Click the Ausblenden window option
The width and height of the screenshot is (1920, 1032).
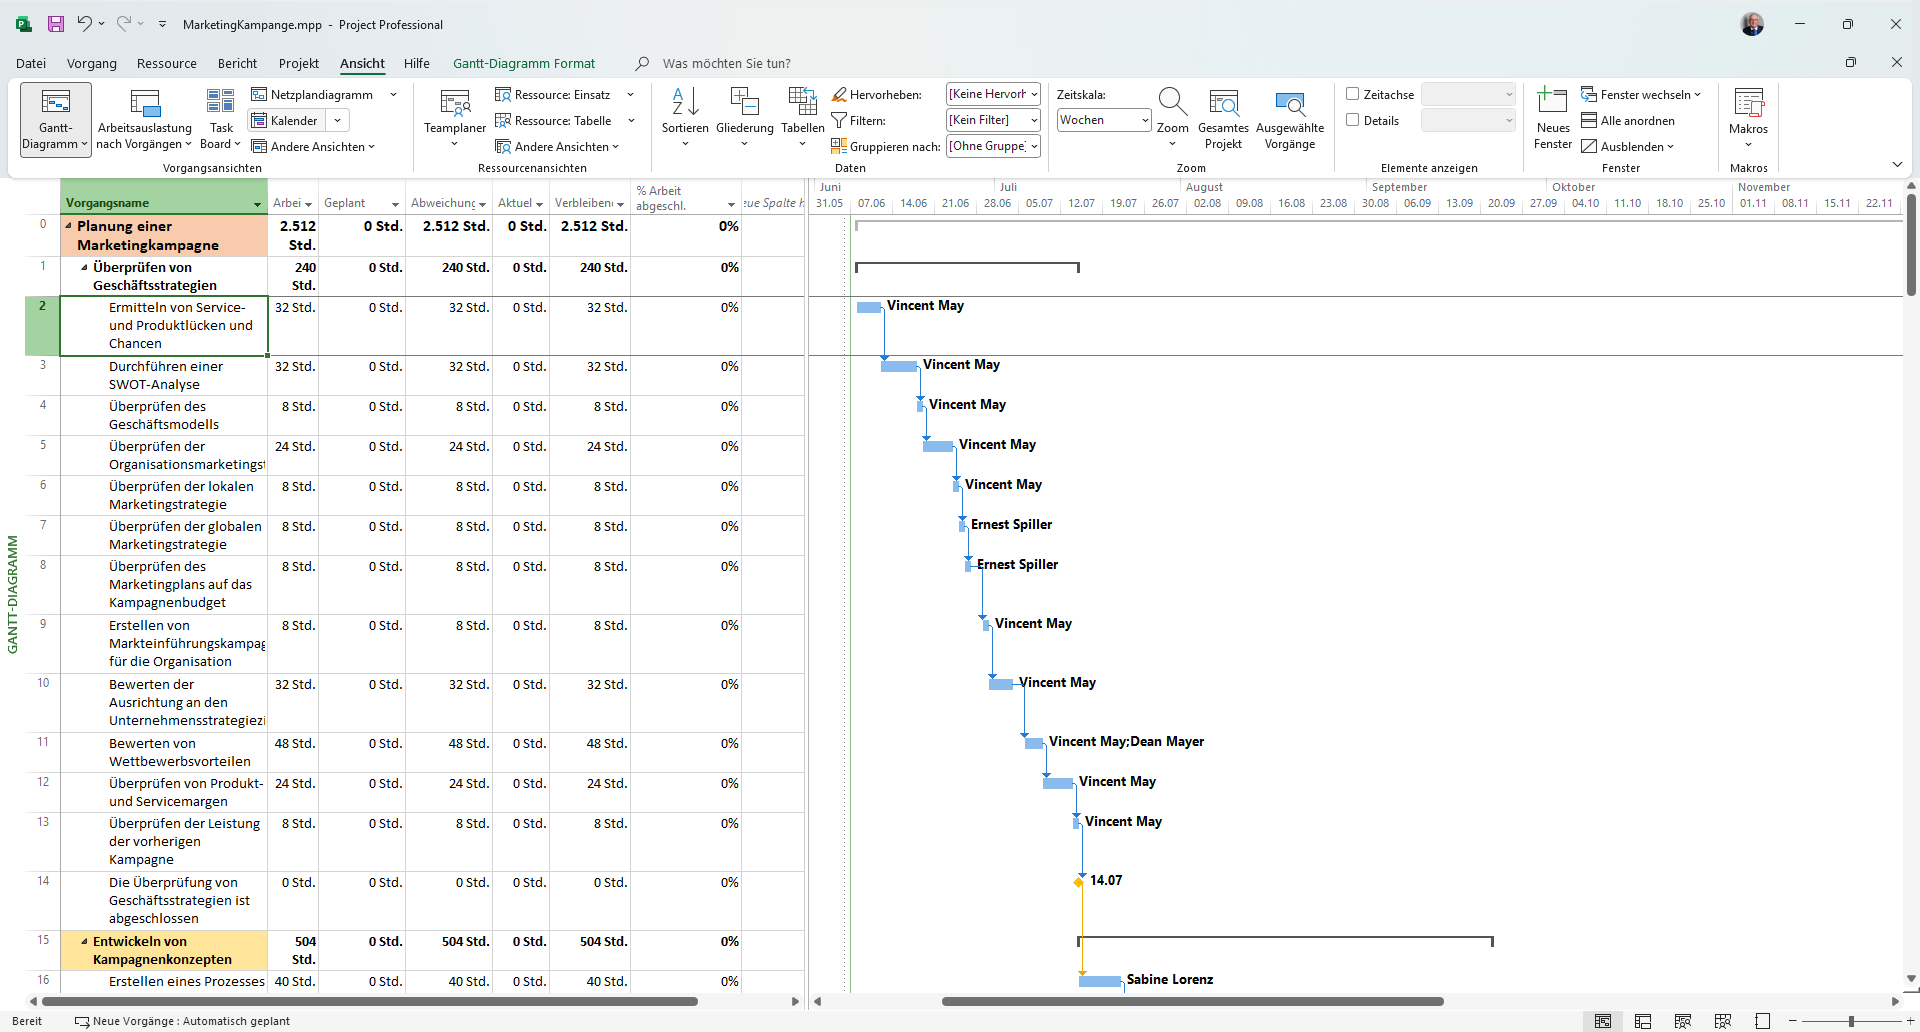coord(1627,147)
